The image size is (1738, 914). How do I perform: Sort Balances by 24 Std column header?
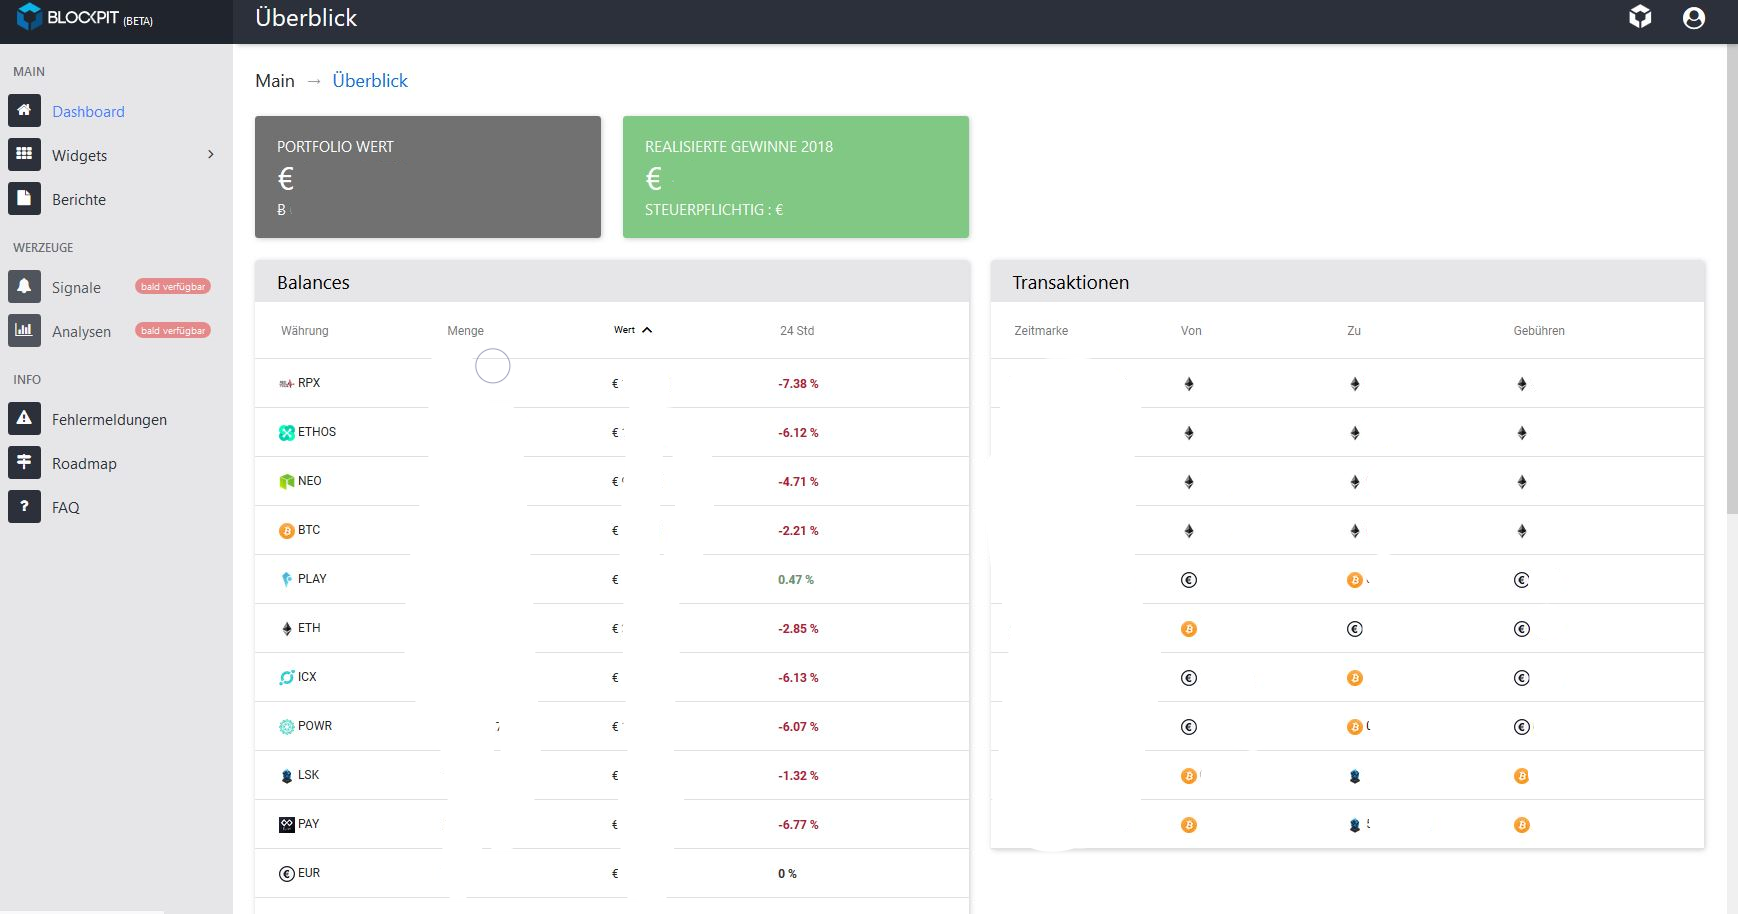(797, 331)
